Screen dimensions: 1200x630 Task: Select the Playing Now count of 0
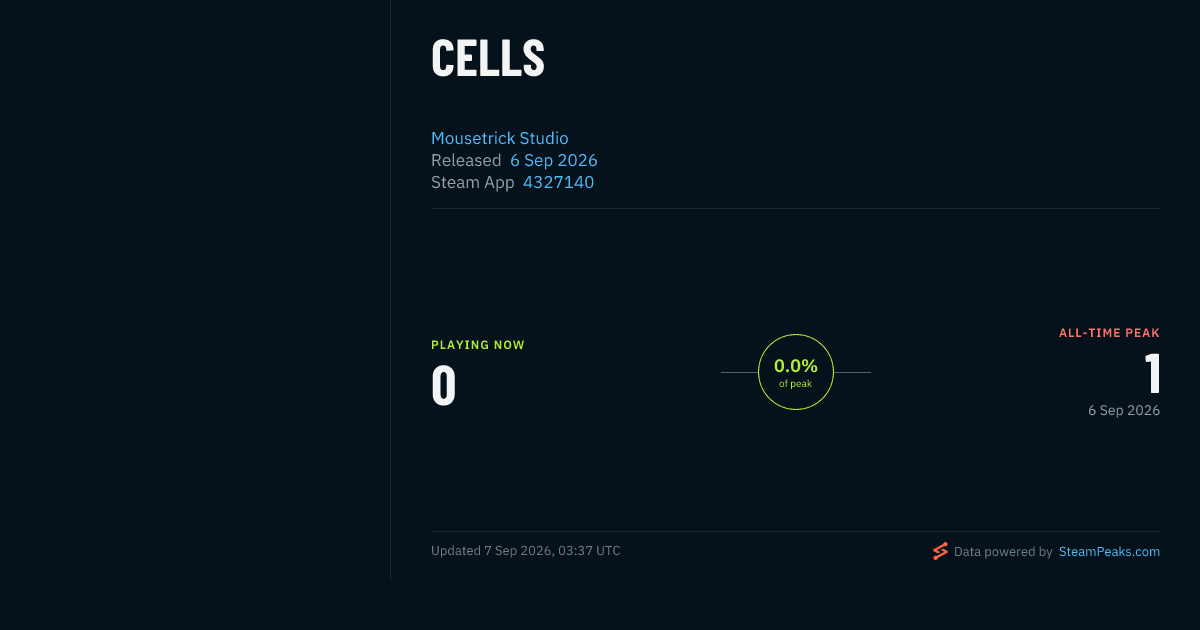click(444, 386)
